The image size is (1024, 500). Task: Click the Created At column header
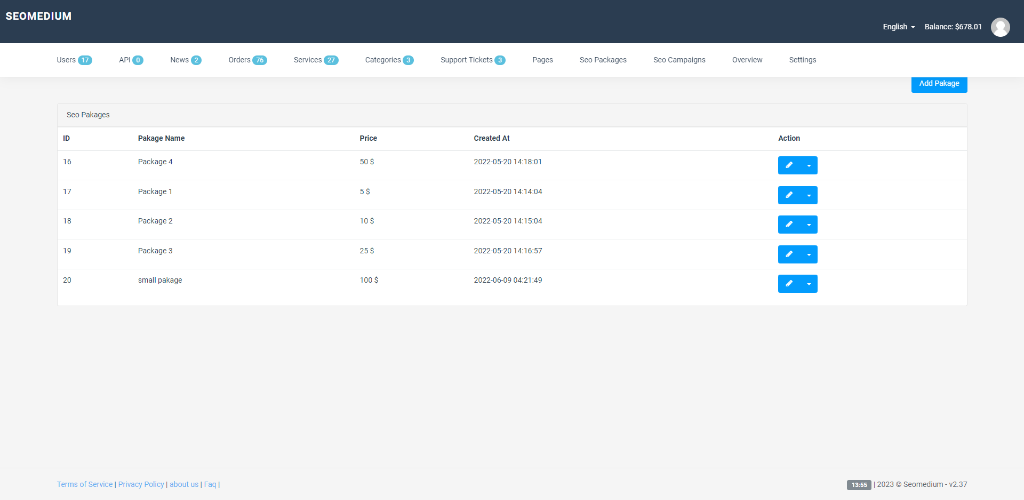click(492, 138)
